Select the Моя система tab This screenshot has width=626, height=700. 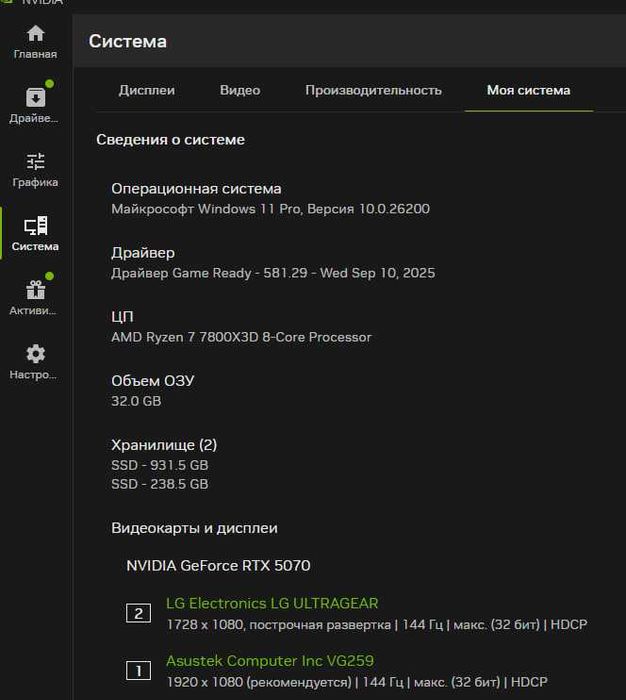click(x=529, y=90)
